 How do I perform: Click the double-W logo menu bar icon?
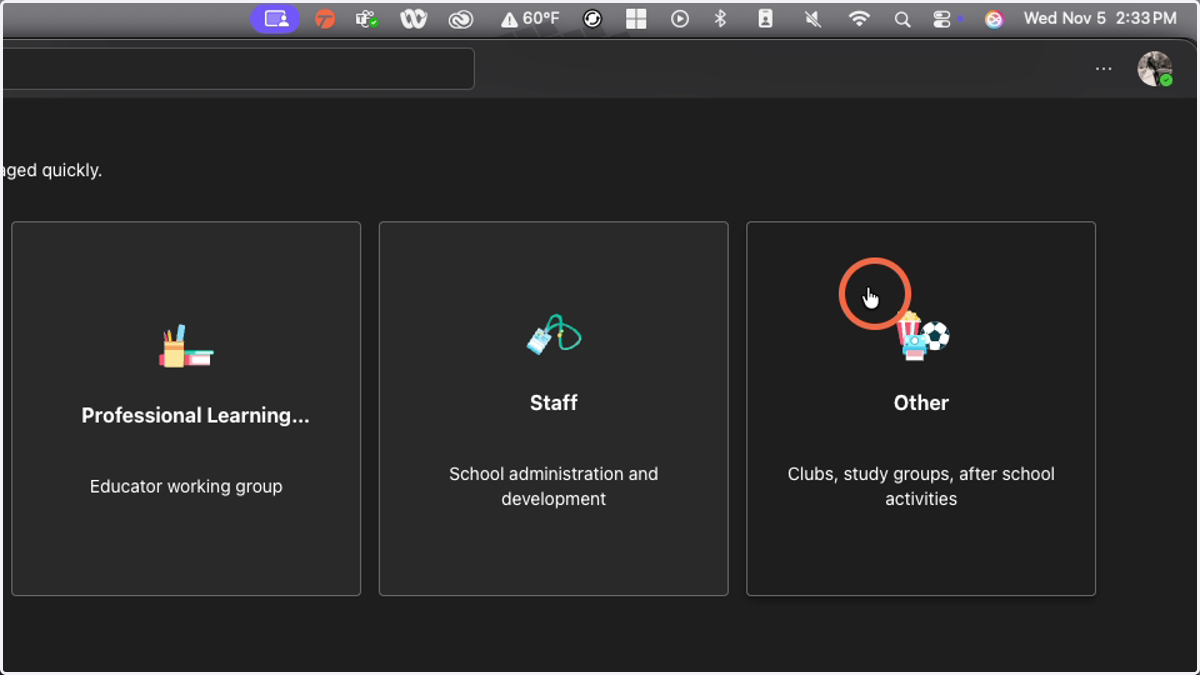(x=413, y=19)
